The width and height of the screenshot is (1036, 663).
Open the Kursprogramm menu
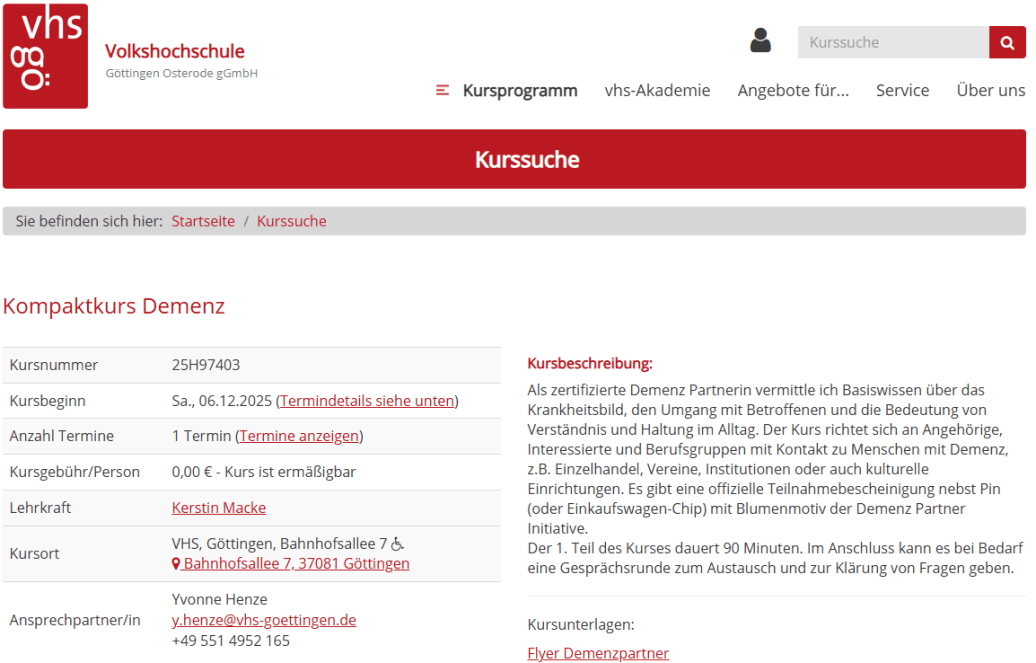[x=519, y=91]
